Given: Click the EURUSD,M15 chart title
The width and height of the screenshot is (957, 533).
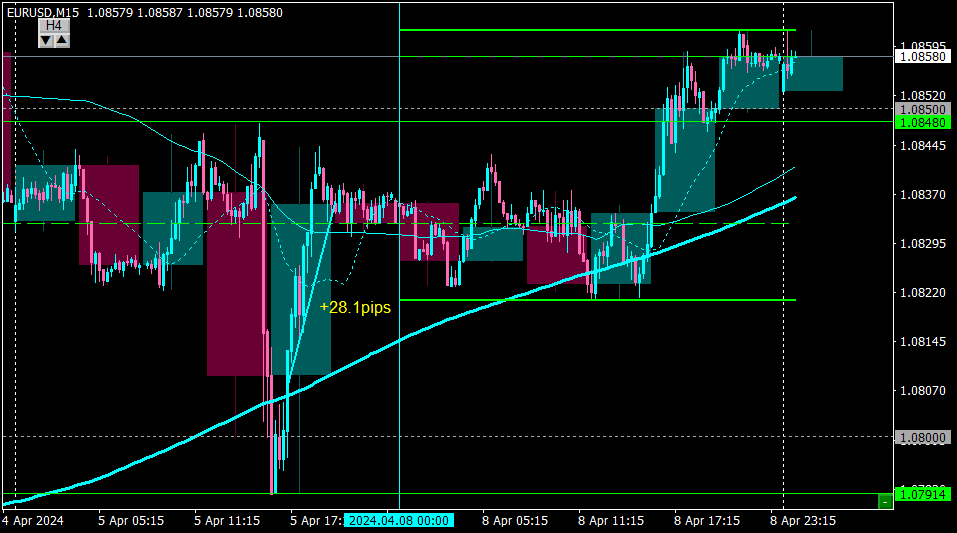Looking at the screenshot, I should (x=43, y=13).
